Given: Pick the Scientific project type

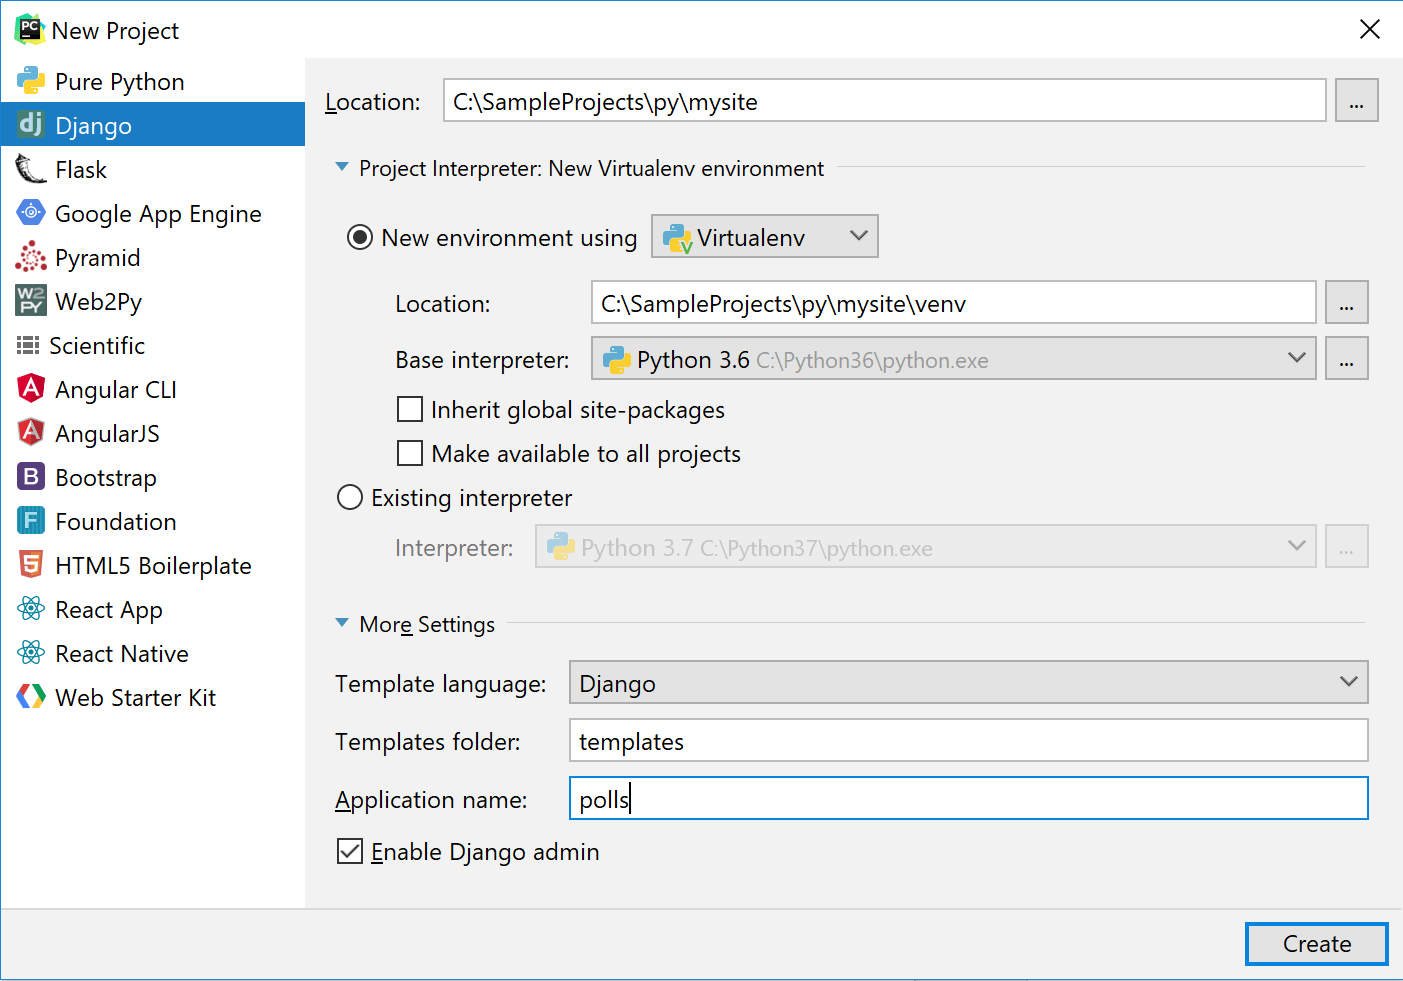Looking at the screenshot, I should point(153,345).
